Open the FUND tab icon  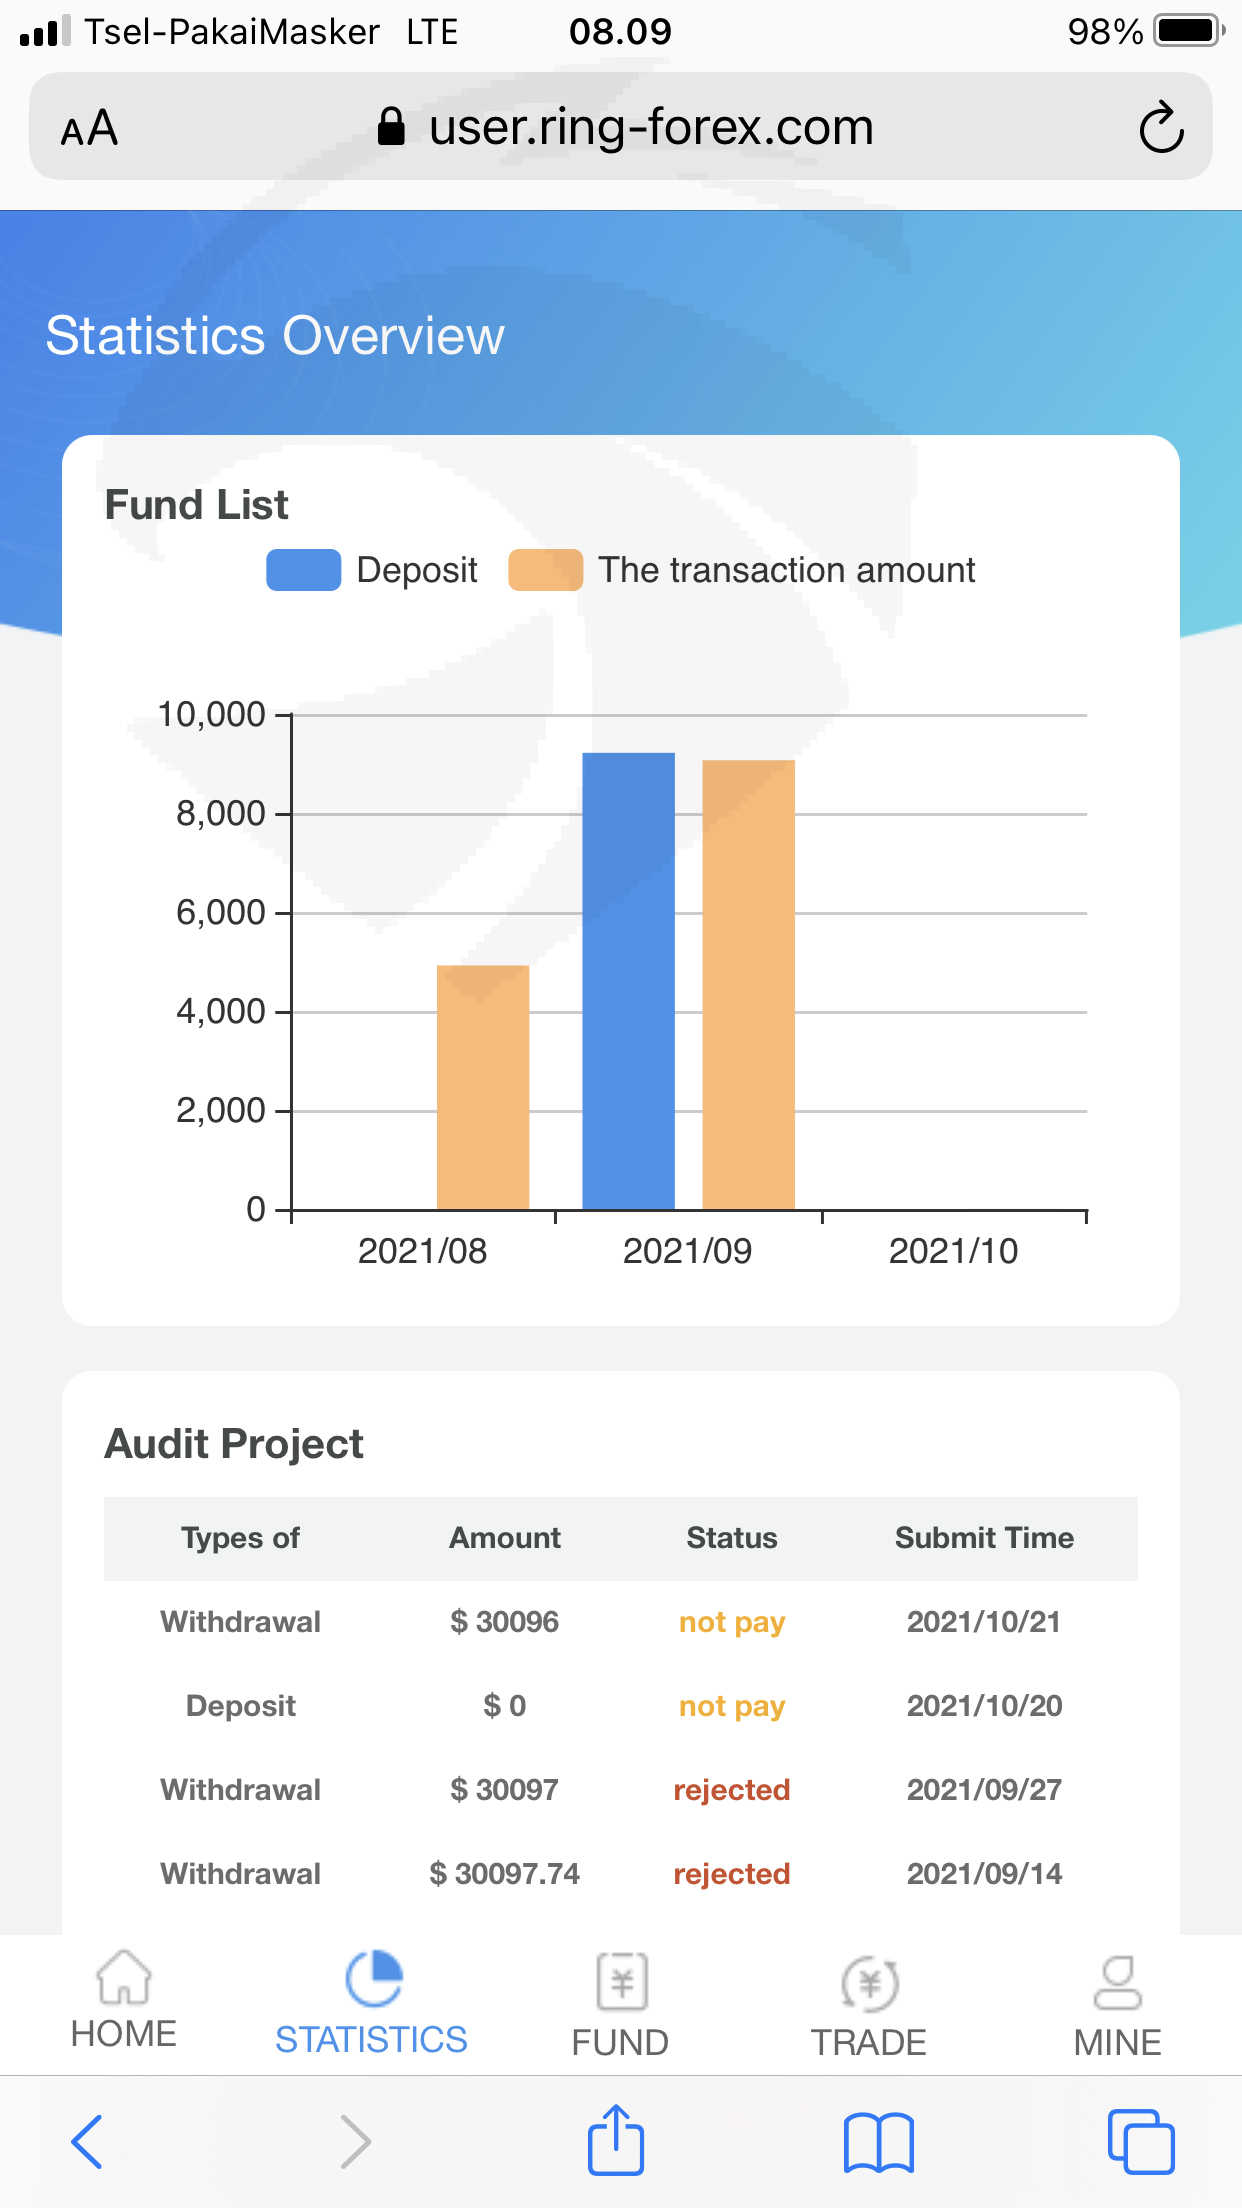621,1982
